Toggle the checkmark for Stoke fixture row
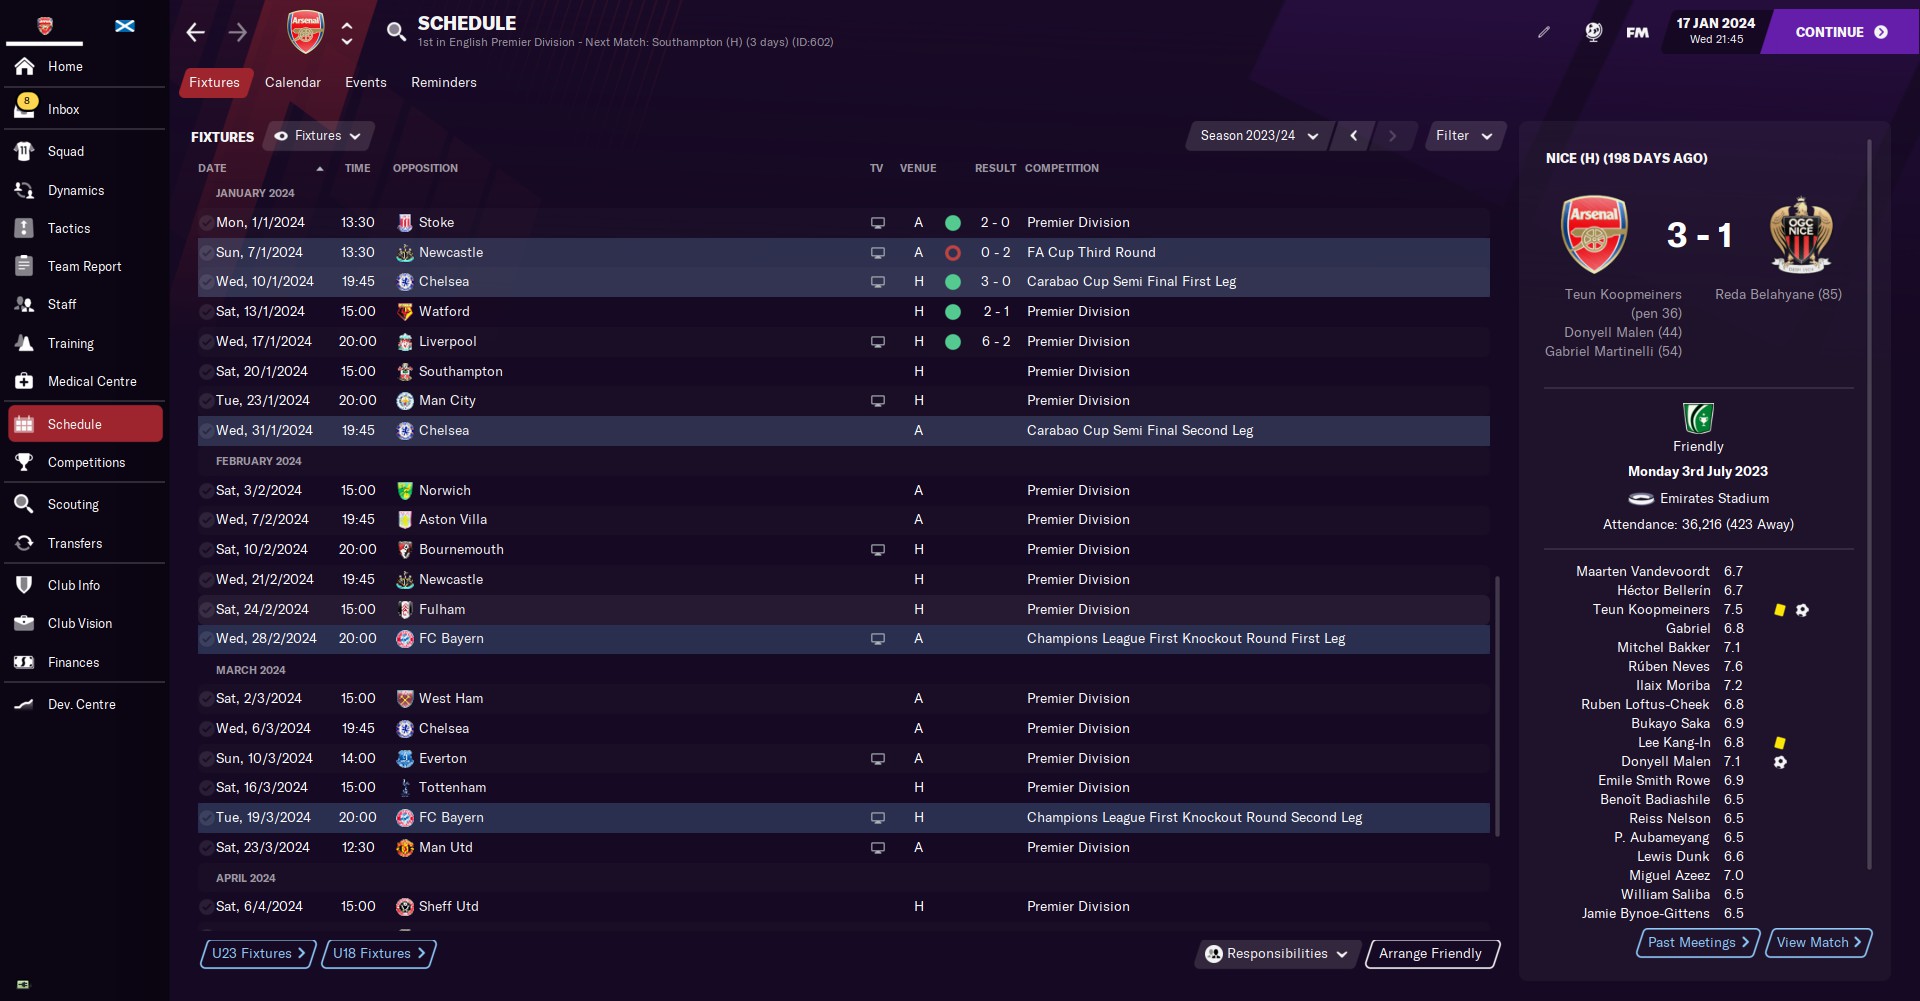This screenshot has width=1920, height=1001. click(x=206, y=223)
